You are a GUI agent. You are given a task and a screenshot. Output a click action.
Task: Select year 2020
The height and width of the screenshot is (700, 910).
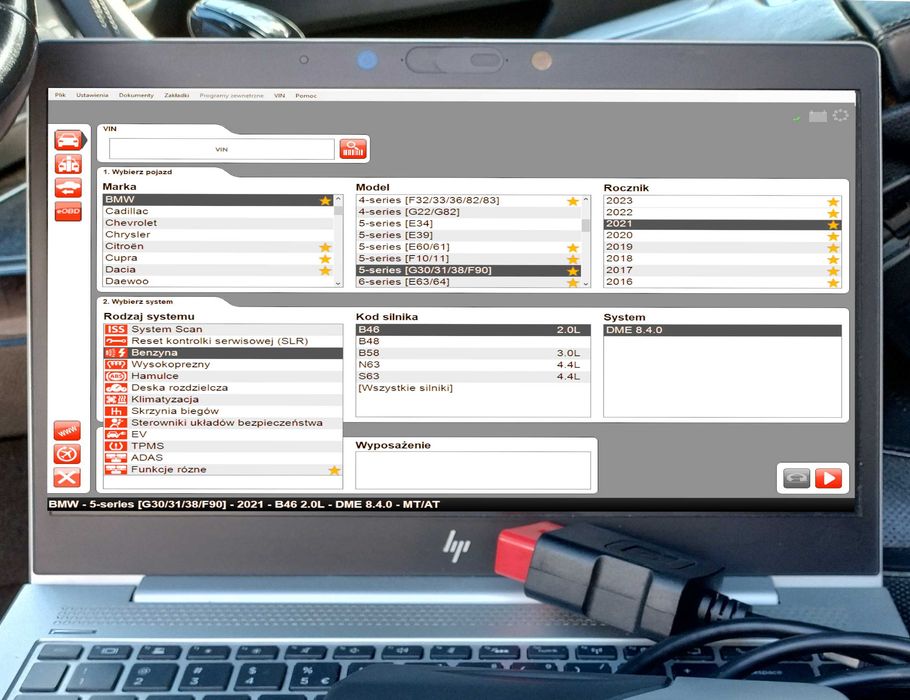[723, 235]
